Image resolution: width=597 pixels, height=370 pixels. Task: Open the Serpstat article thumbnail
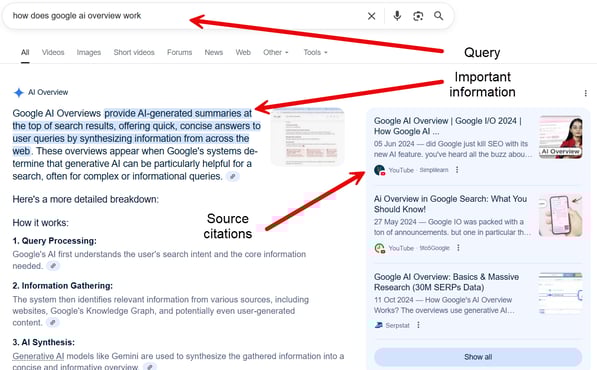coord(560,293)
